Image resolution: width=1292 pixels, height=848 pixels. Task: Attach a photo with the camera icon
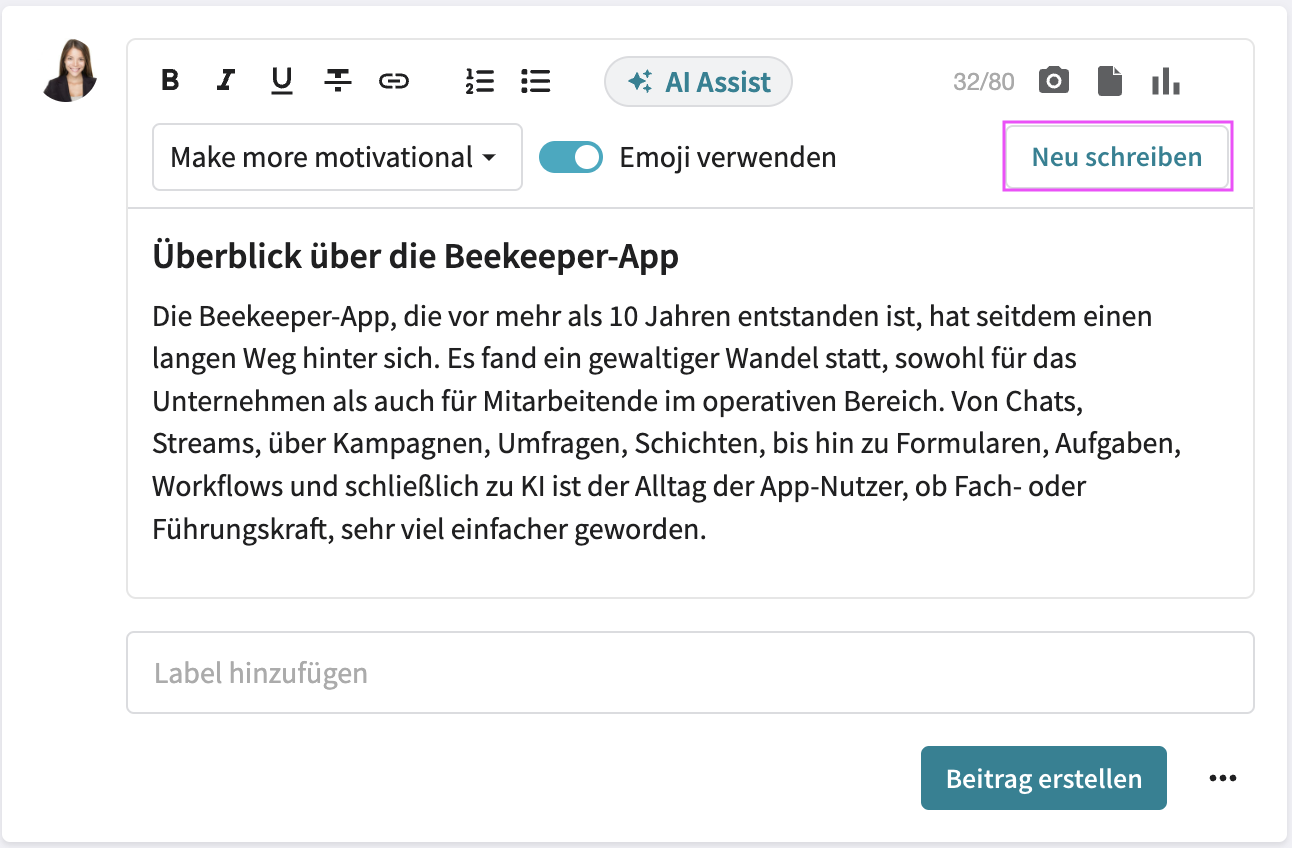tap(1054, 81)
